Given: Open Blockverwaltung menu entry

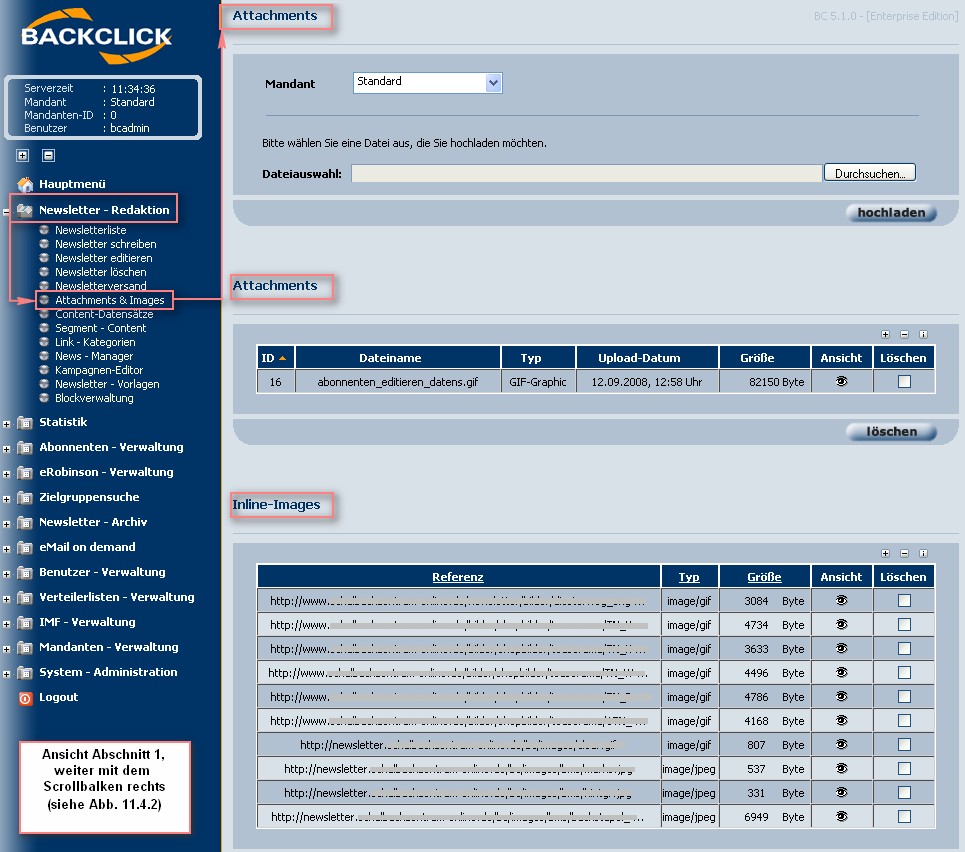Looking at the screenshot, I should click(x=94, y=398).
